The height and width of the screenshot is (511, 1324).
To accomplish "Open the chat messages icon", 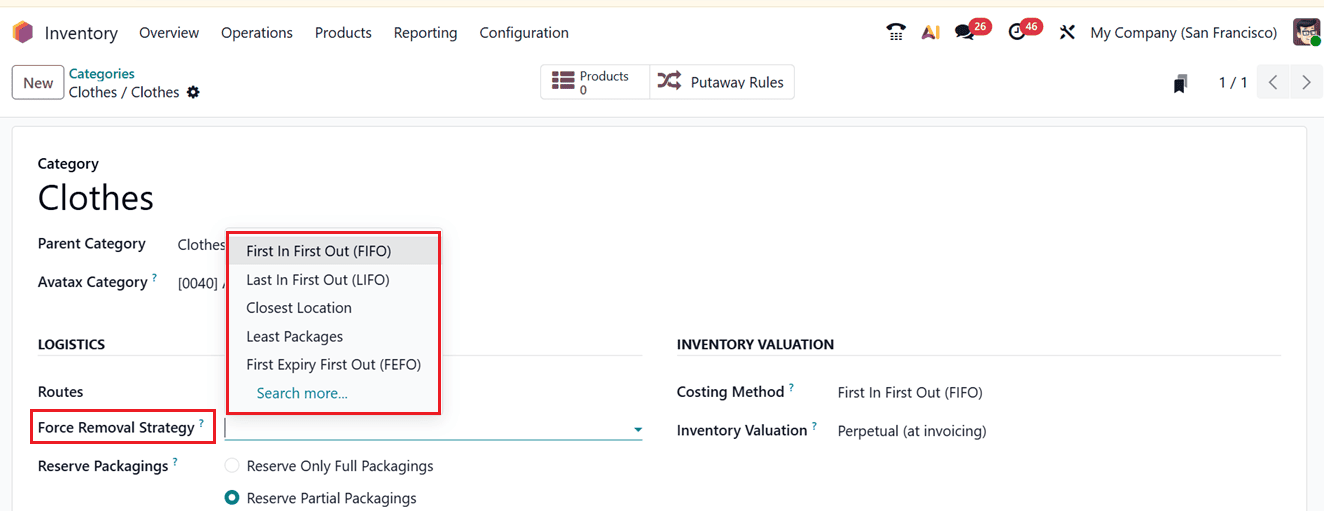I will (965, 32).
